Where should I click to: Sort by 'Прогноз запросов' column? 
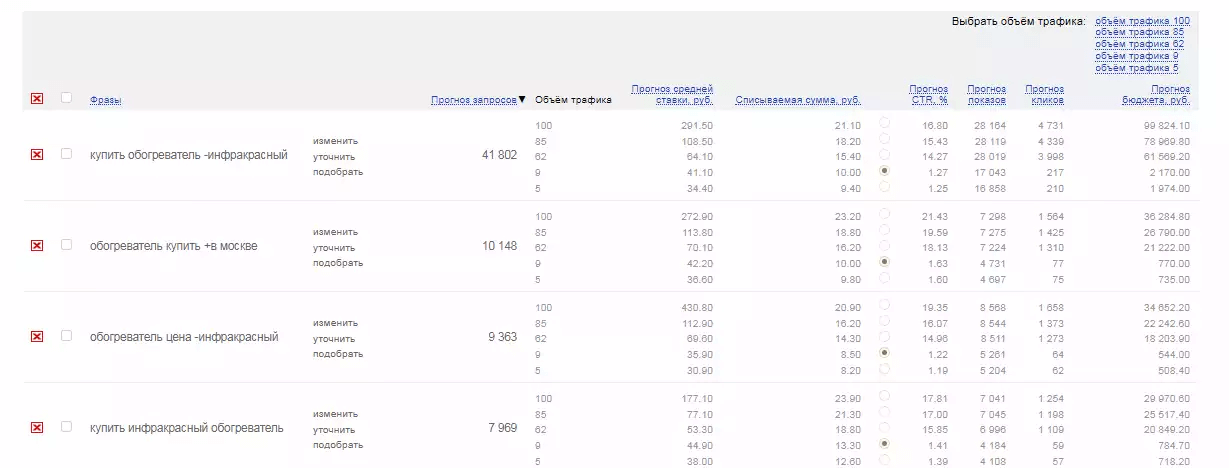(473, 100)
